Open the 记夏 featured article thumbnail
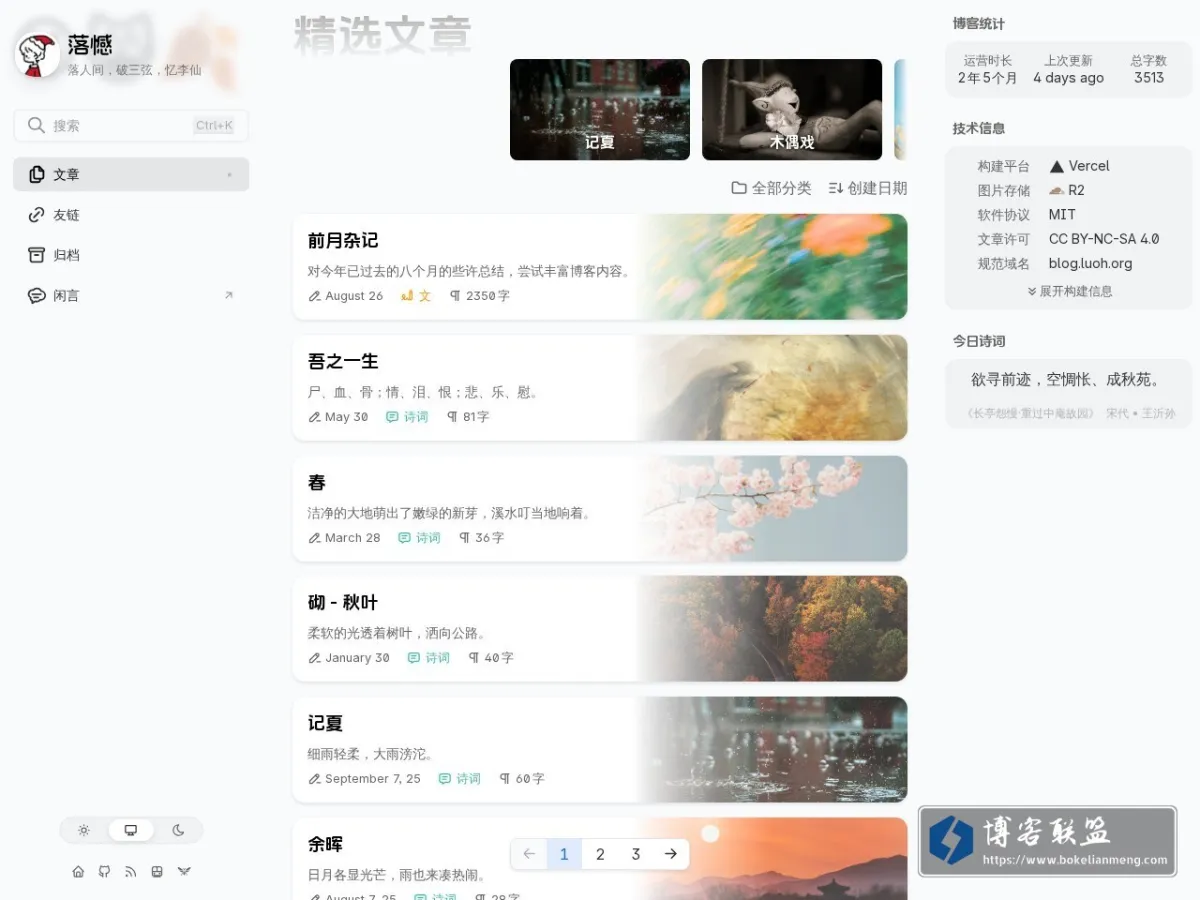The height and width of the screenshot is (900, 1200). pyautogui.click(x=600, y=110)
